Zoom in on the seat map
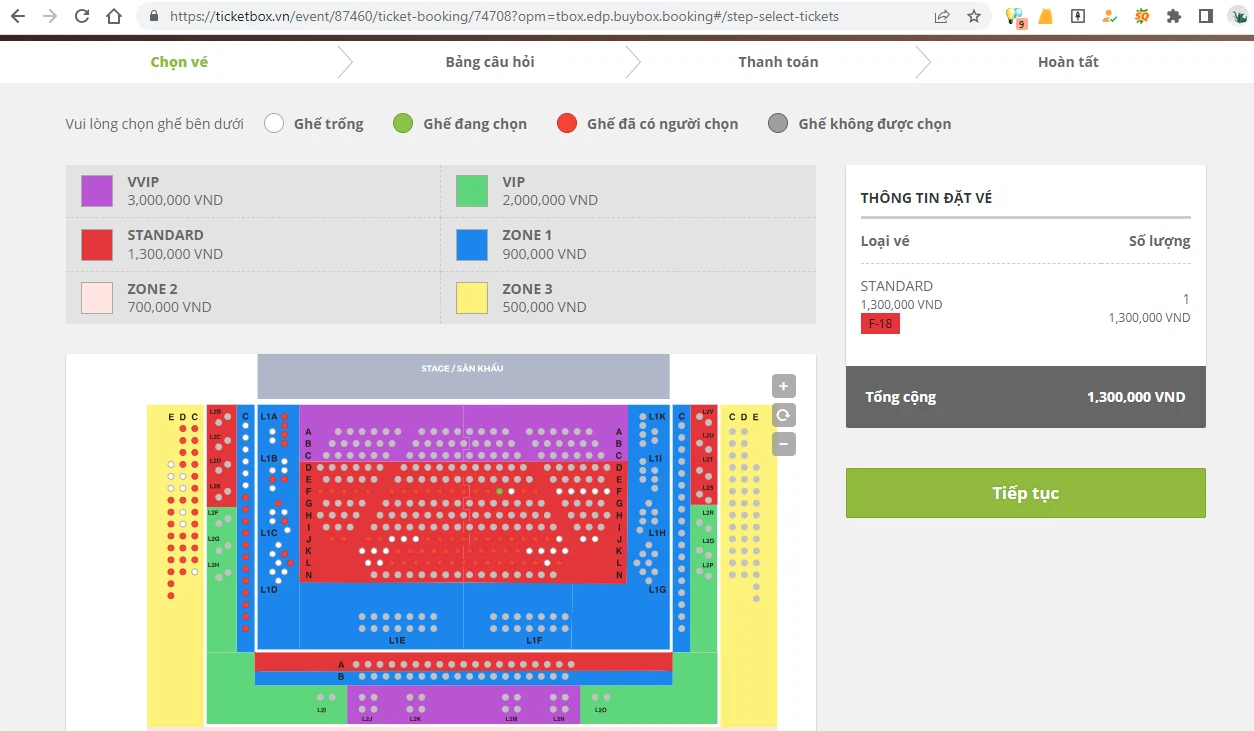1254x731 pixels. tap(784, 386)
